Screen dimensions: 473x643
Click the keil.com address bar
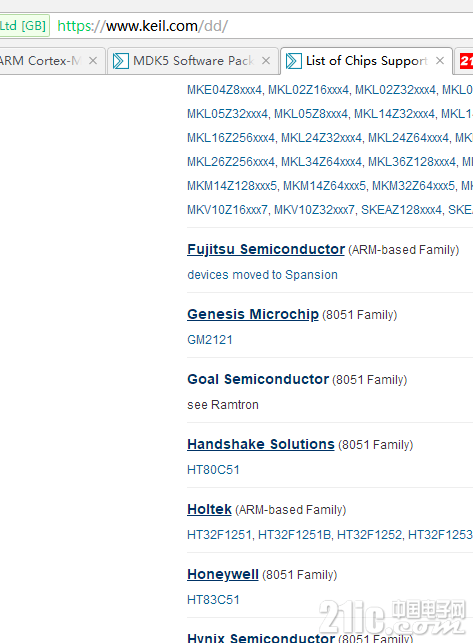click(x=263, y=26)
